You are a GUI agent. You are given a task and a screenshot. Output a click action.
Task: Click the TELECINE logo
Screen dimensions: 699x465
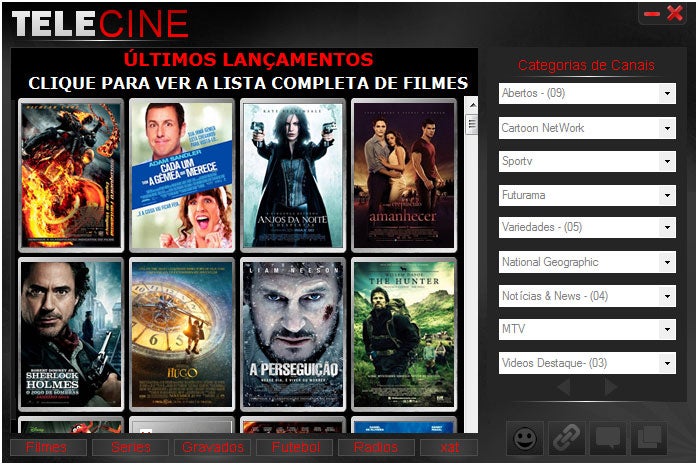click(x=100, y=24)
